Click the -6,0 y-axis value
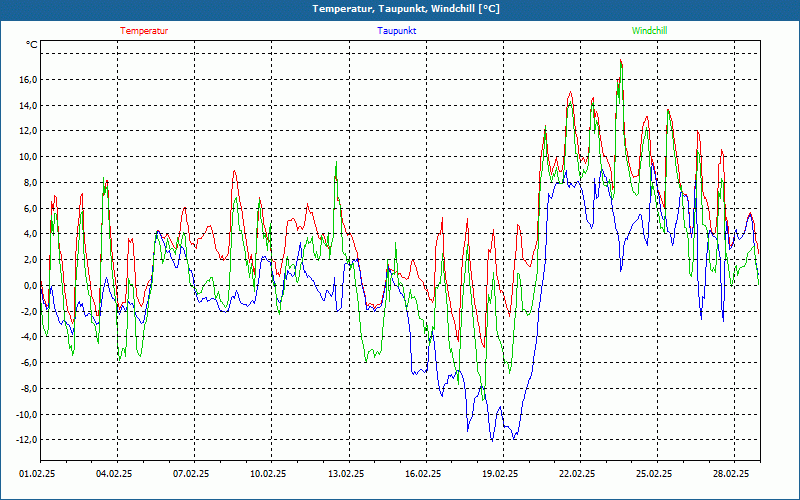This screenshot has width=800, height=500. [x=29, y=363]
